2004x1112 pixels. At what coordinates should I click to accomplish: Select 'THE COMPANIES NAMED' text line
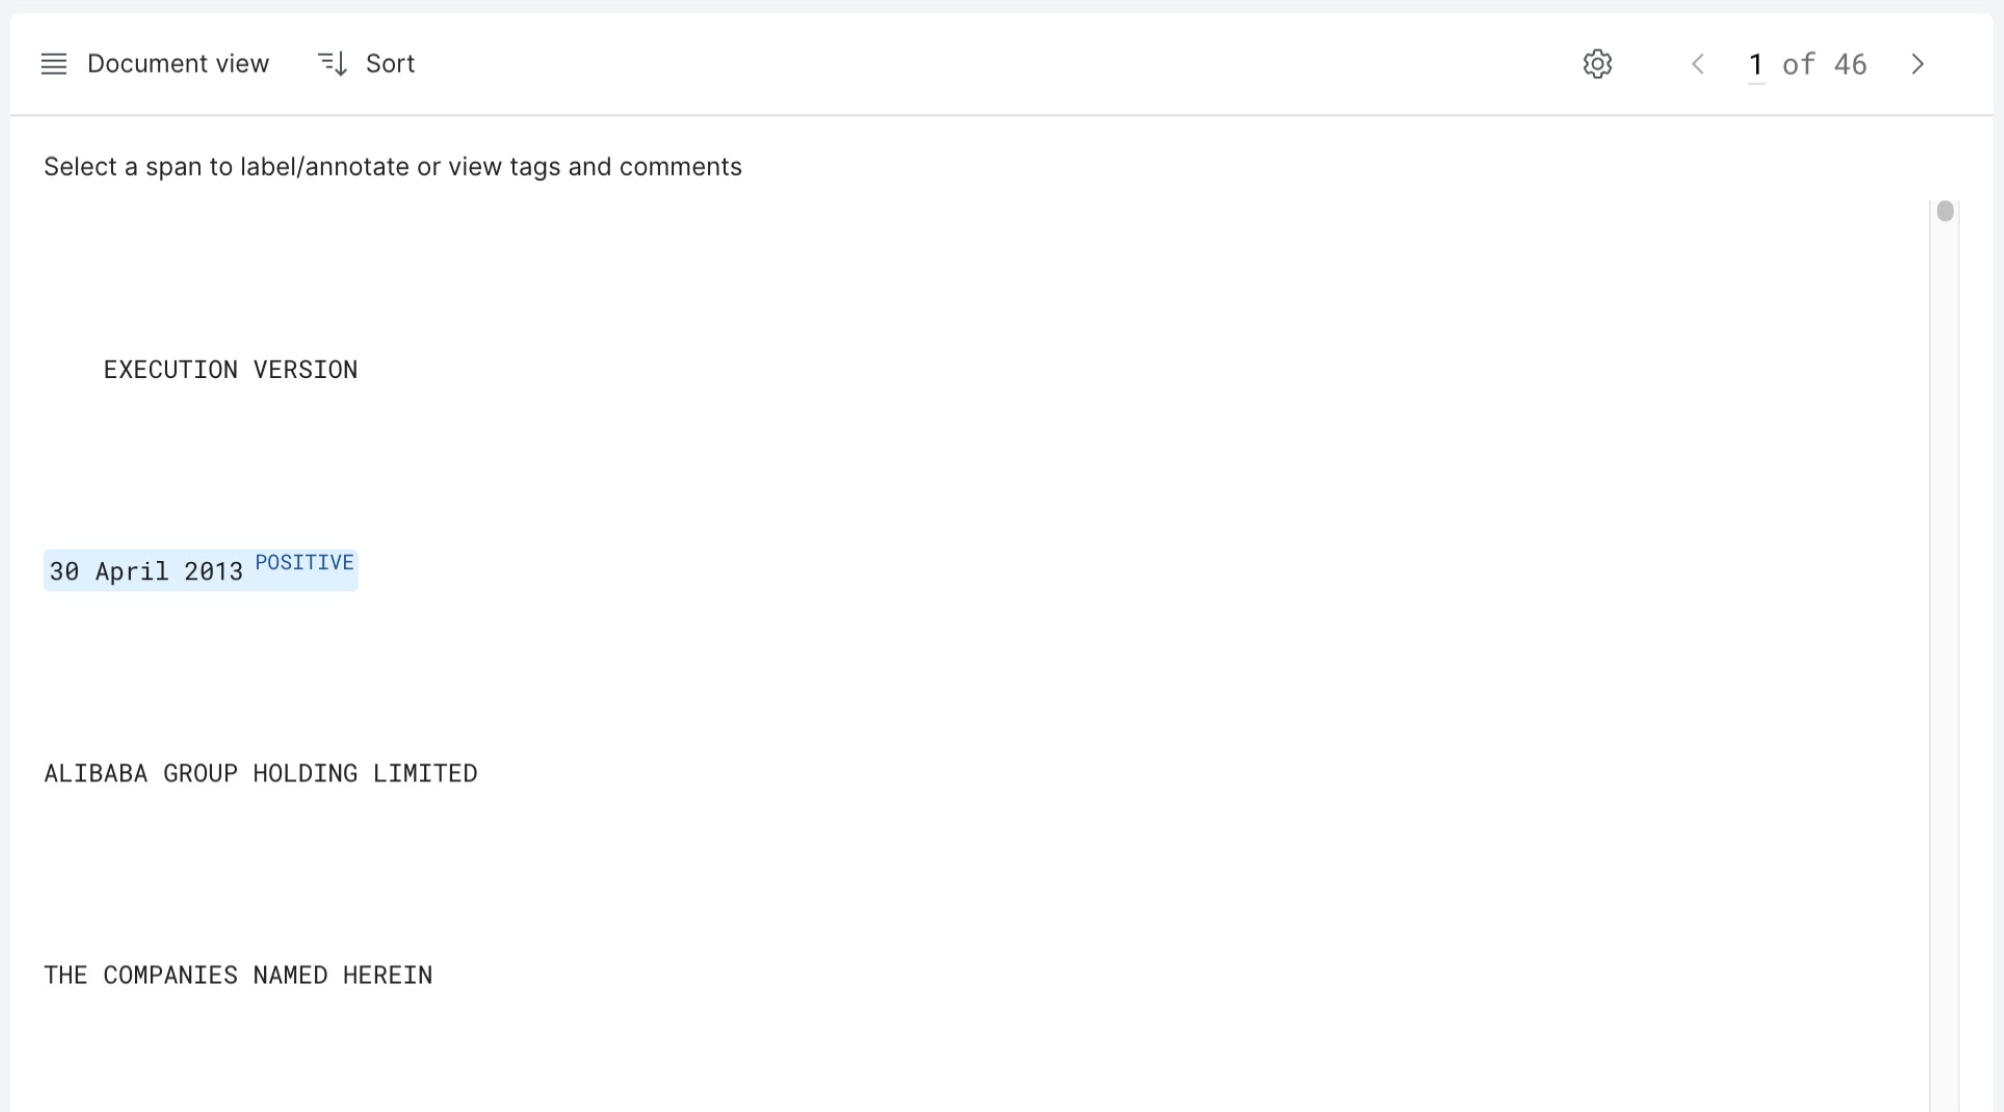point(186,975)
